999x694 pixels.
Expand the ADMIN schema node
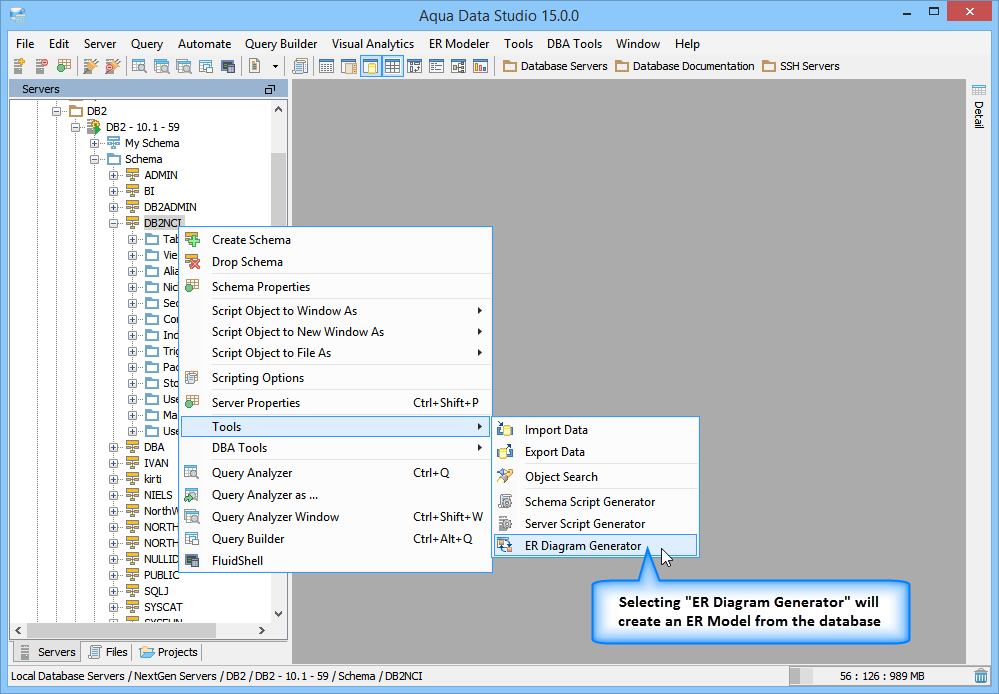(113, 175)
